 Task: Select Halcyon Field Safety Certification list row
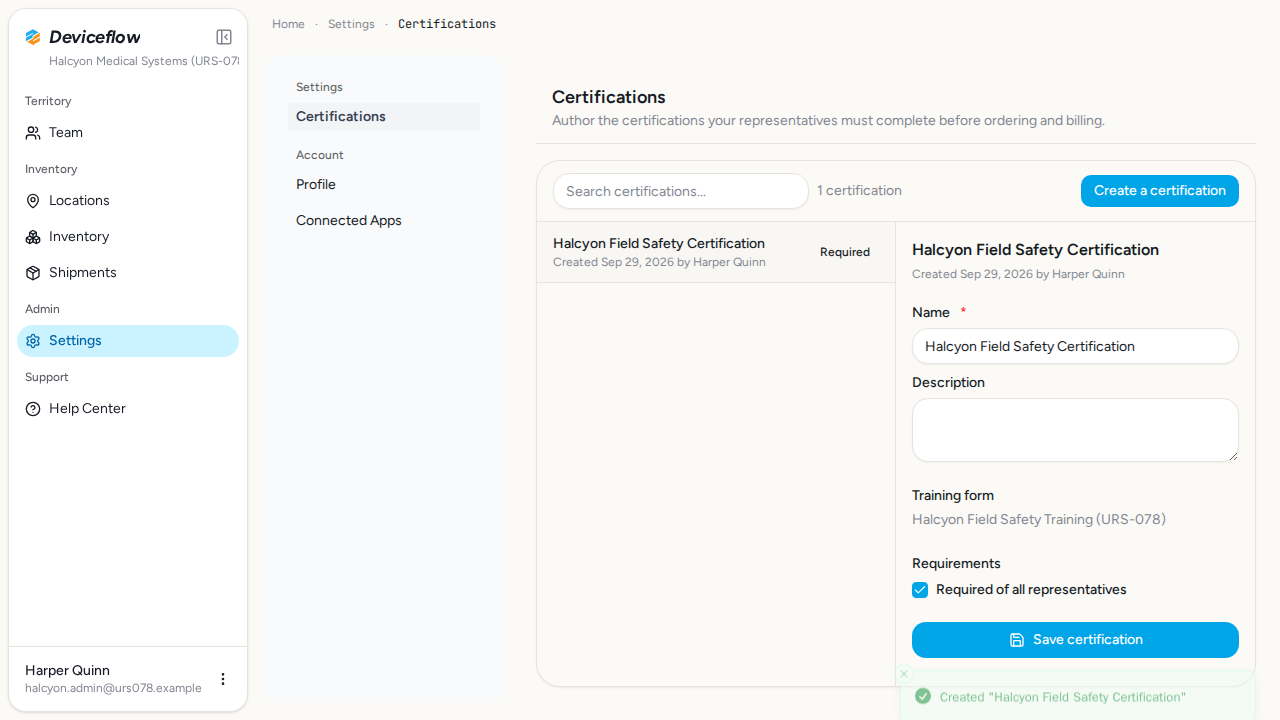(x=716, y=252)
